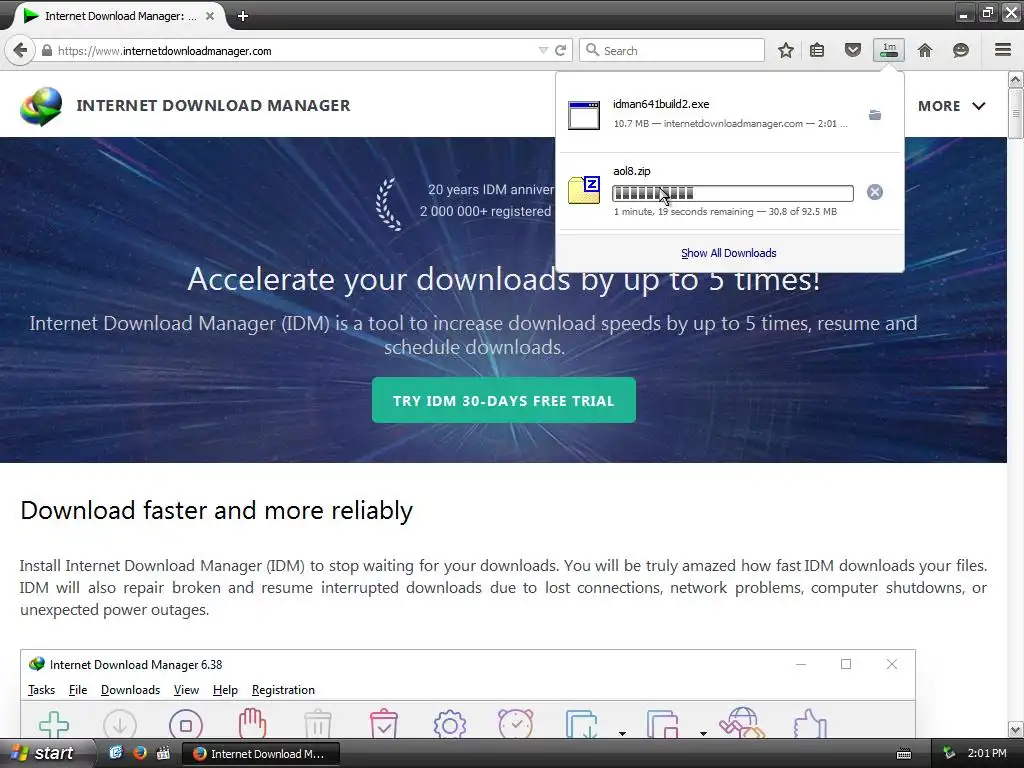
Task: Click the Resume down-arrow circle icon
Action: [120, 725]
